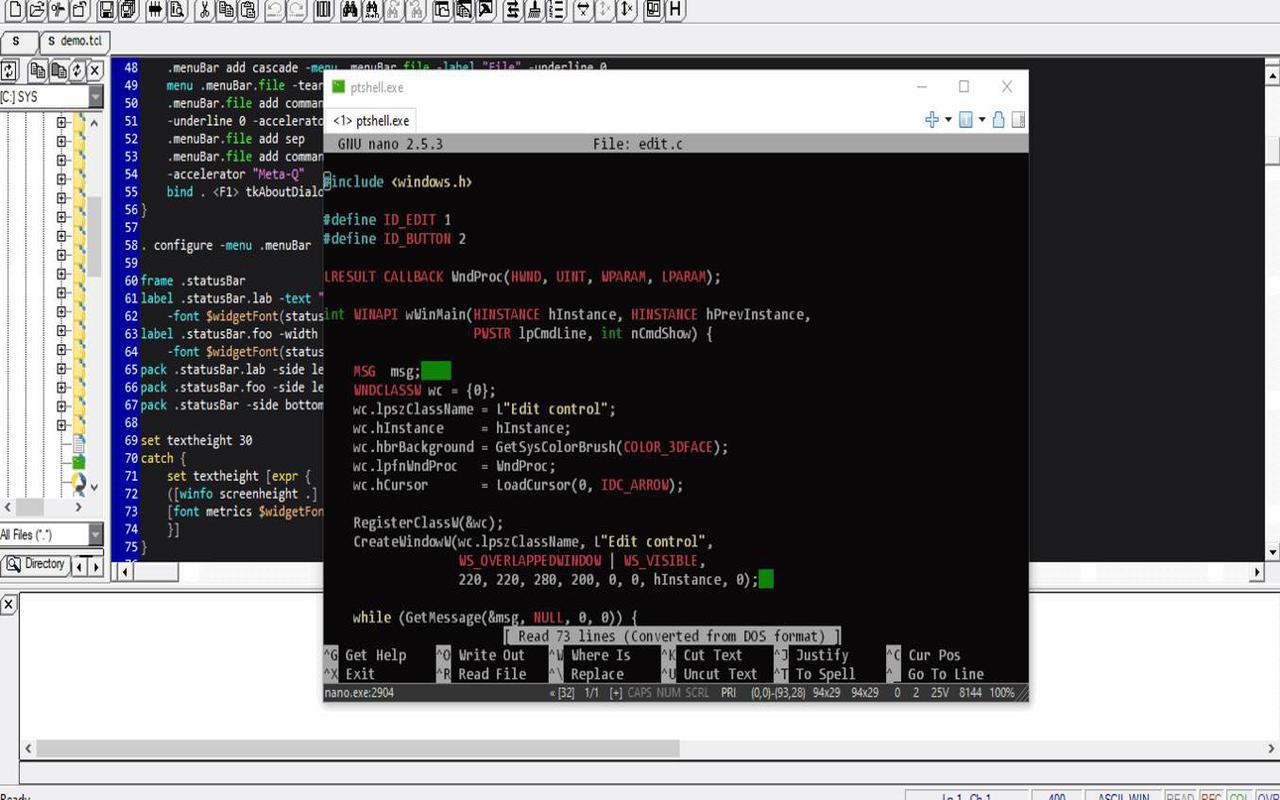Click the Save All stacked disks icon
Screen dimensions: 1280x800
127,11
